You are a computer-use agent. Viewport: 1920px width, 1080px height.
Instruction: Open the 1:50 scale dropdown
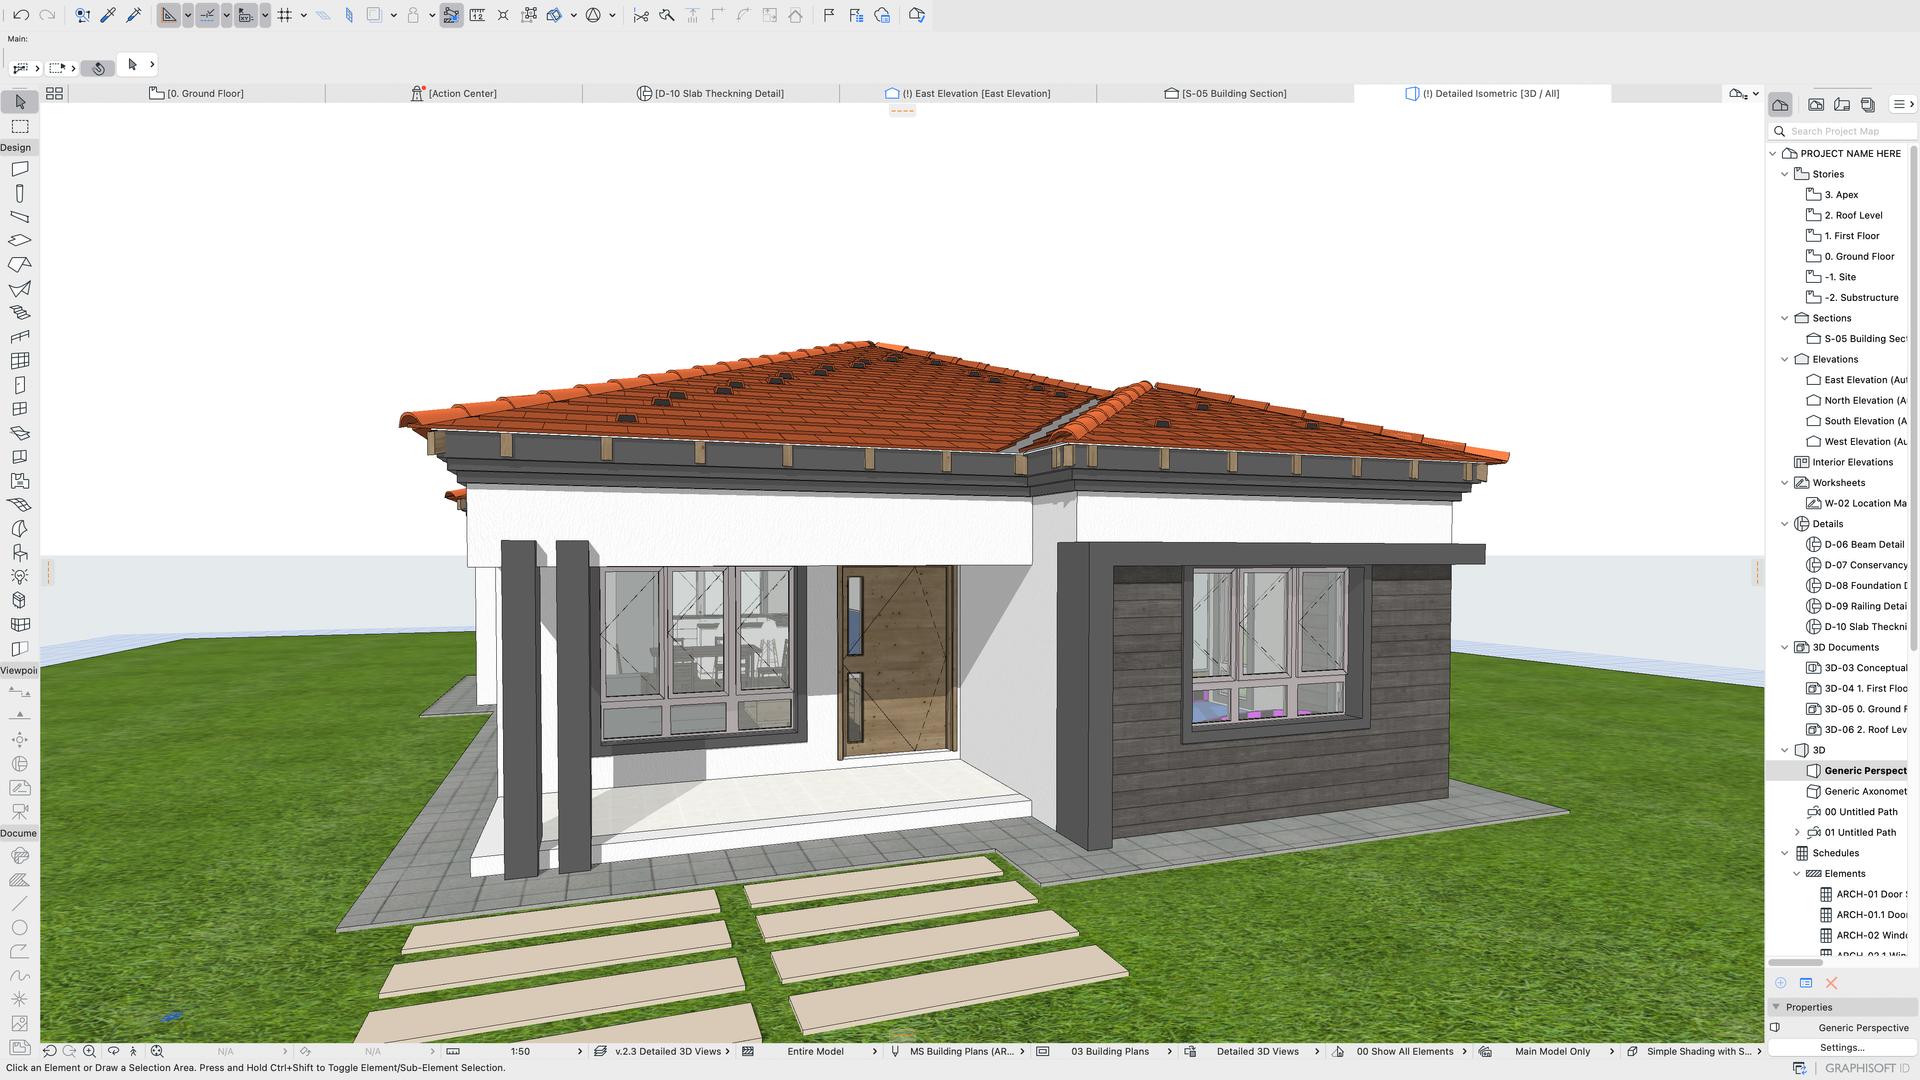pos(520,1051)
